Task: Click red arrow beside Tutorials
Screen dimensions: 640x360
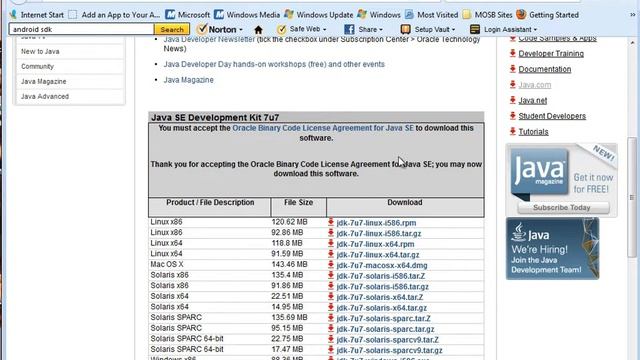Action: pos(513,131)
